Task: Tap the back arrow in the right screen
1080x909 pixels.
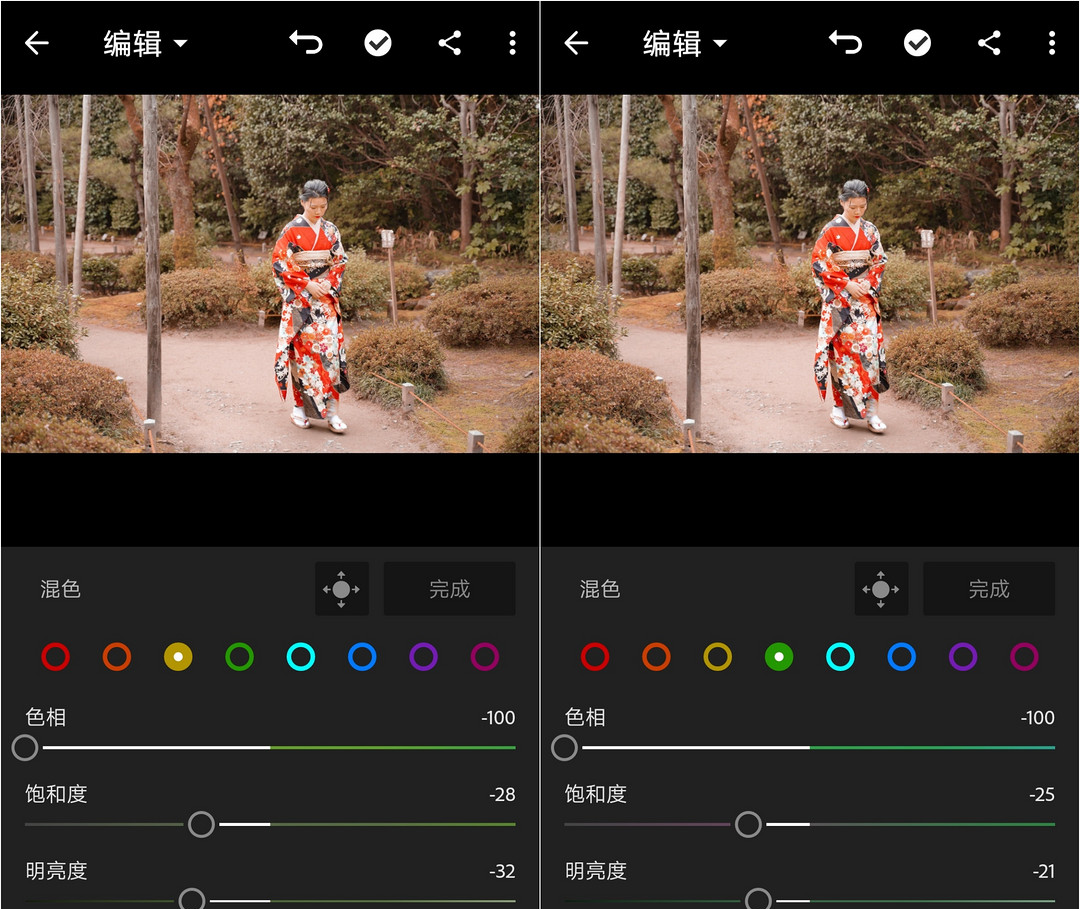Action: (x=576, y=43)
